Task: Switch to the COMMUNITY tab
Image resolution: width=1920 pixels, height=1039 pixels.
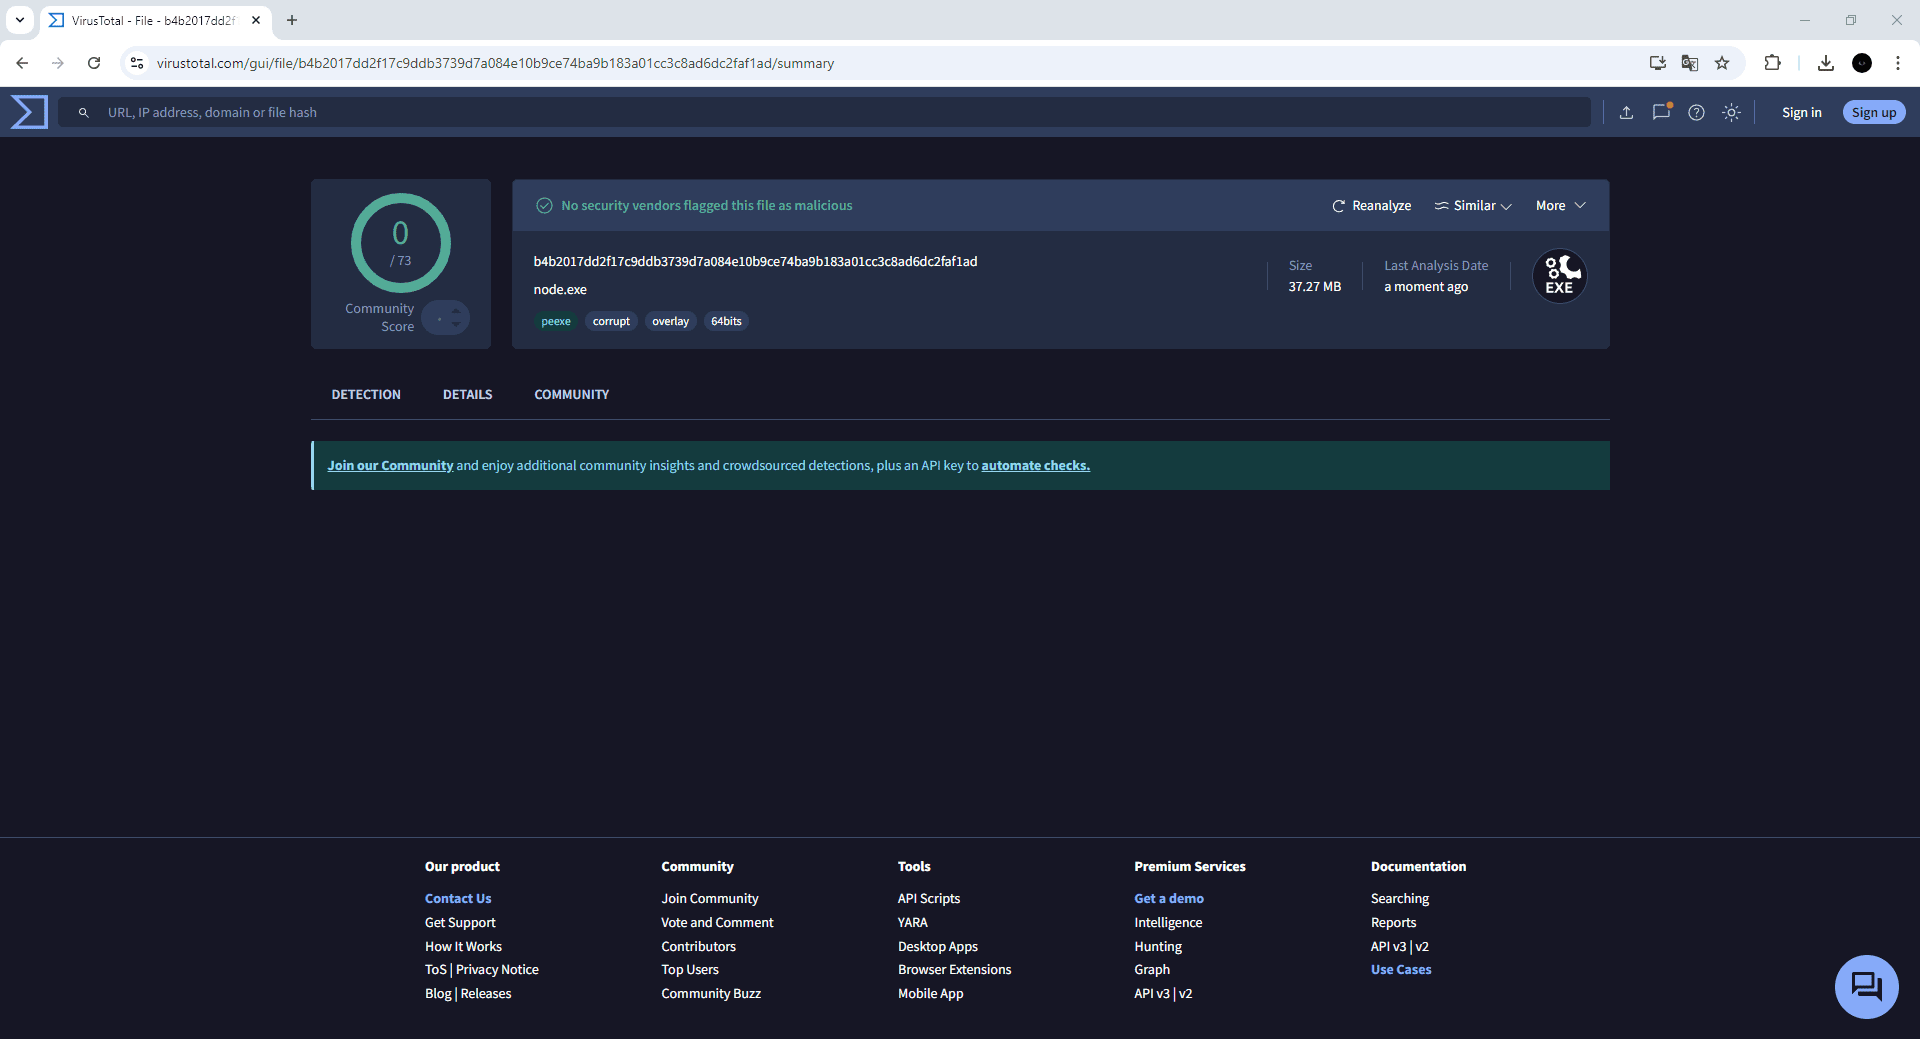Action: (572, 395)
